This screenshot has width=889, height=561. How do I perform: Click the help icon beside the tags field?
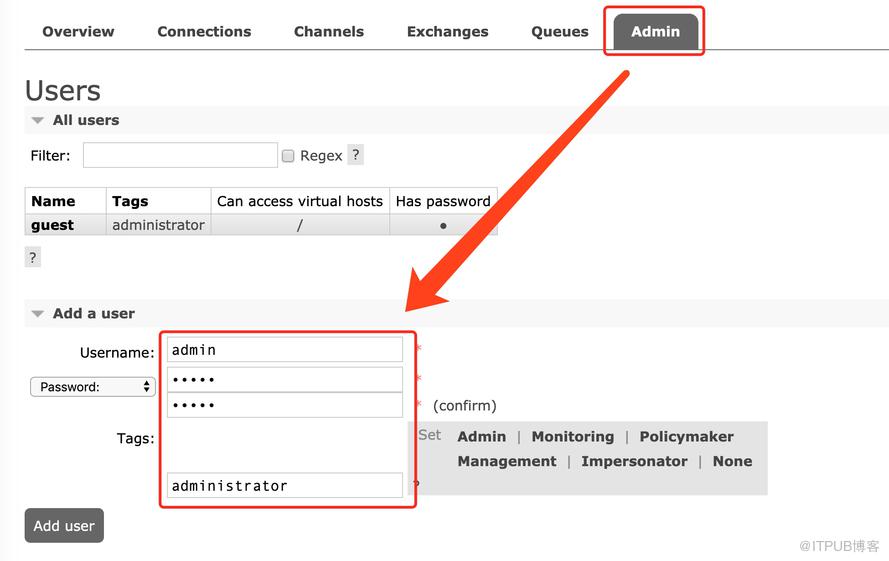(416, 484)
